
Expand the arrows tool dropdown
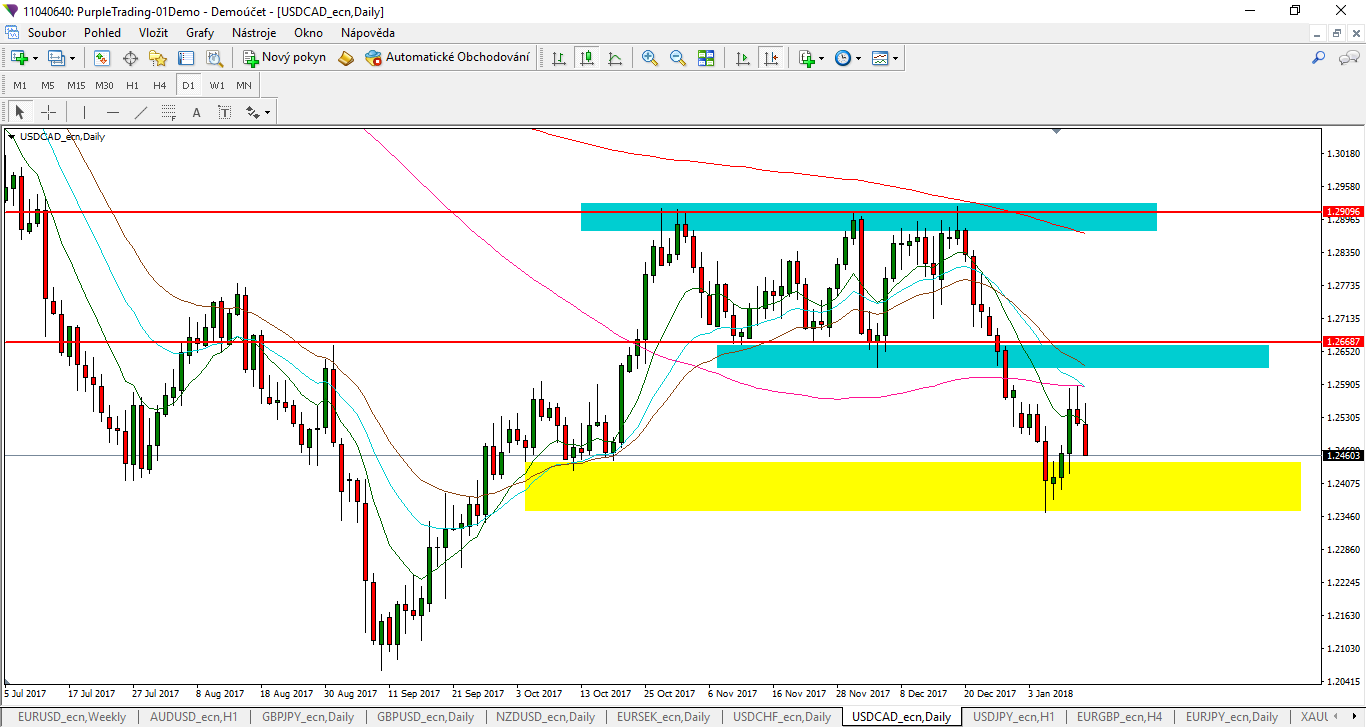click(x=267, y=112)
